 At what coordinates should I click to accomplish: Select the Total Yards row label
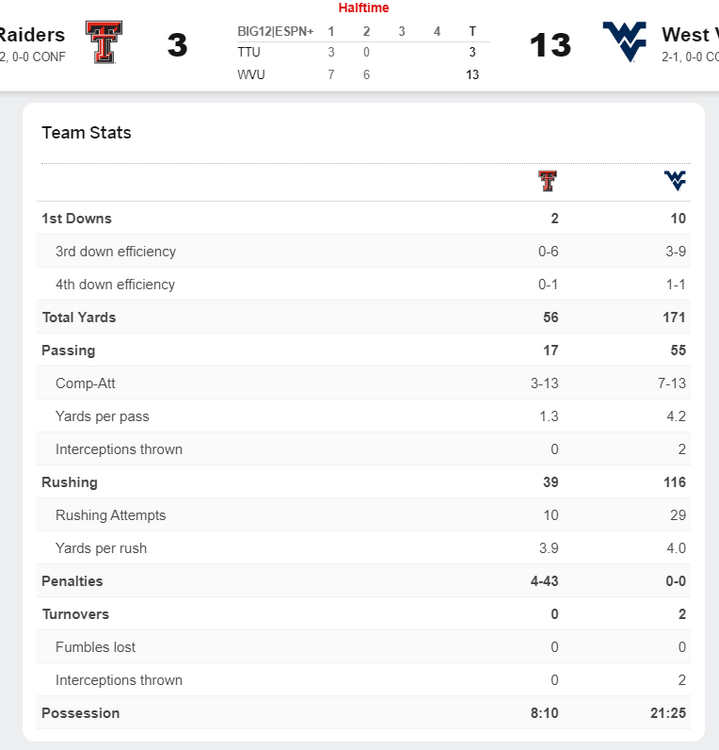[78, 317]
